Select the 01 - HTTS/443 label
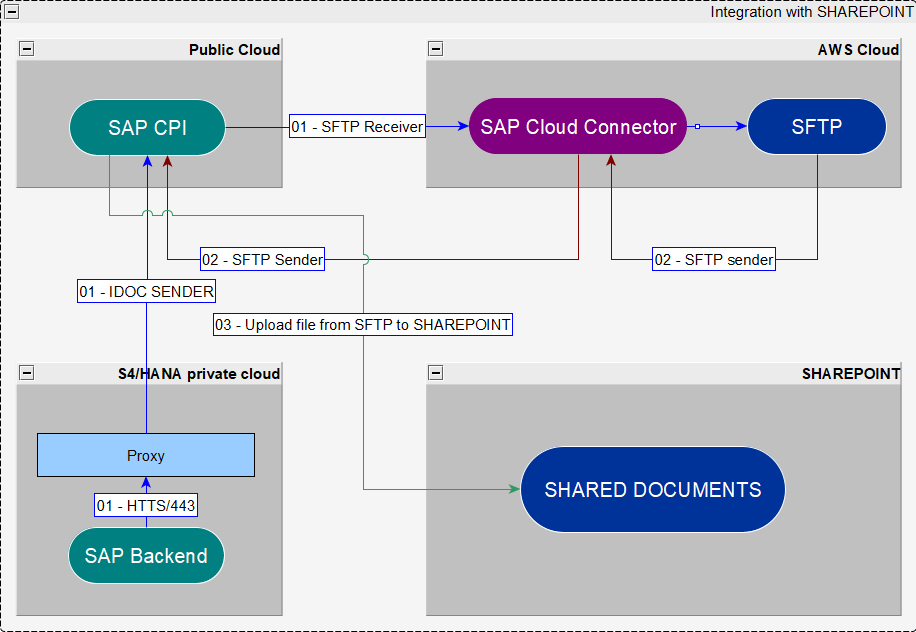 coord(146,505)
